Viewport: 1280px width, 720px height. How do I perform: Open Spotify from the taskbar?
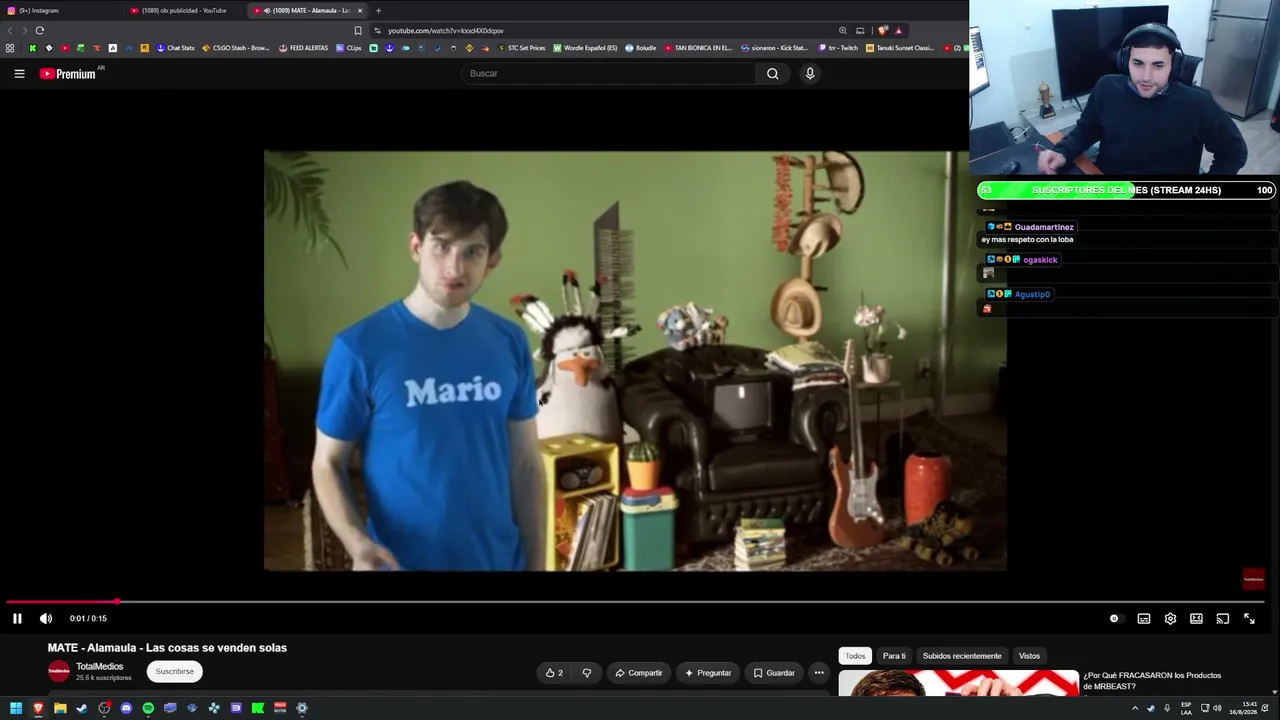[148, 708]
